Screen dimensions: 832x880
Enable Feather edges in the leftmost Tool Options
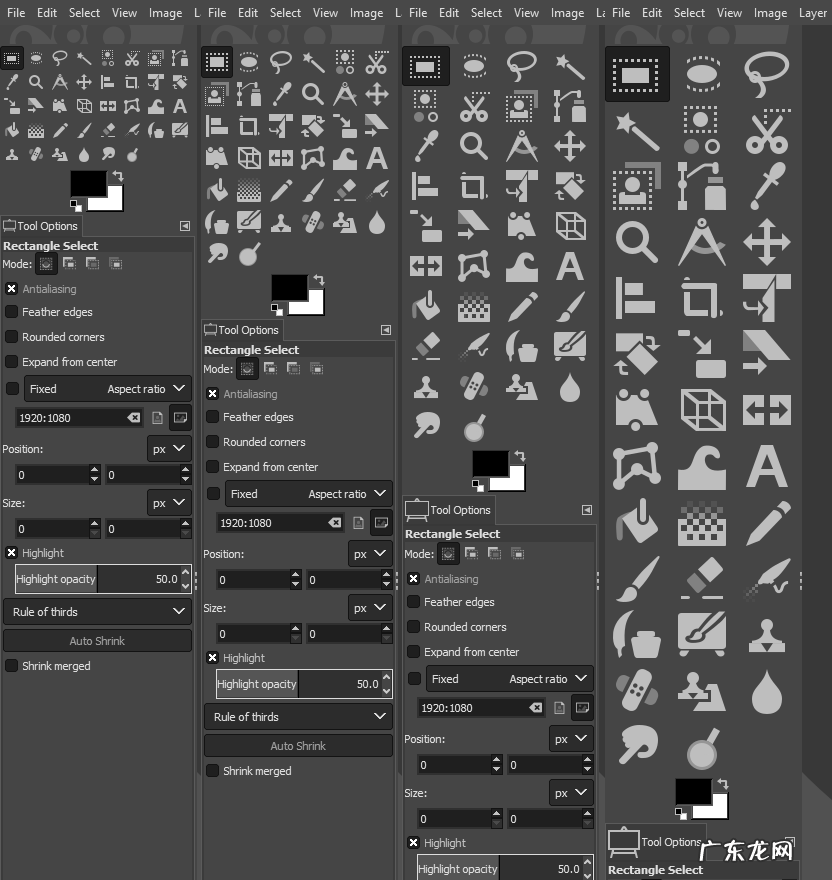pyautogui.click(x=12, y=312)
